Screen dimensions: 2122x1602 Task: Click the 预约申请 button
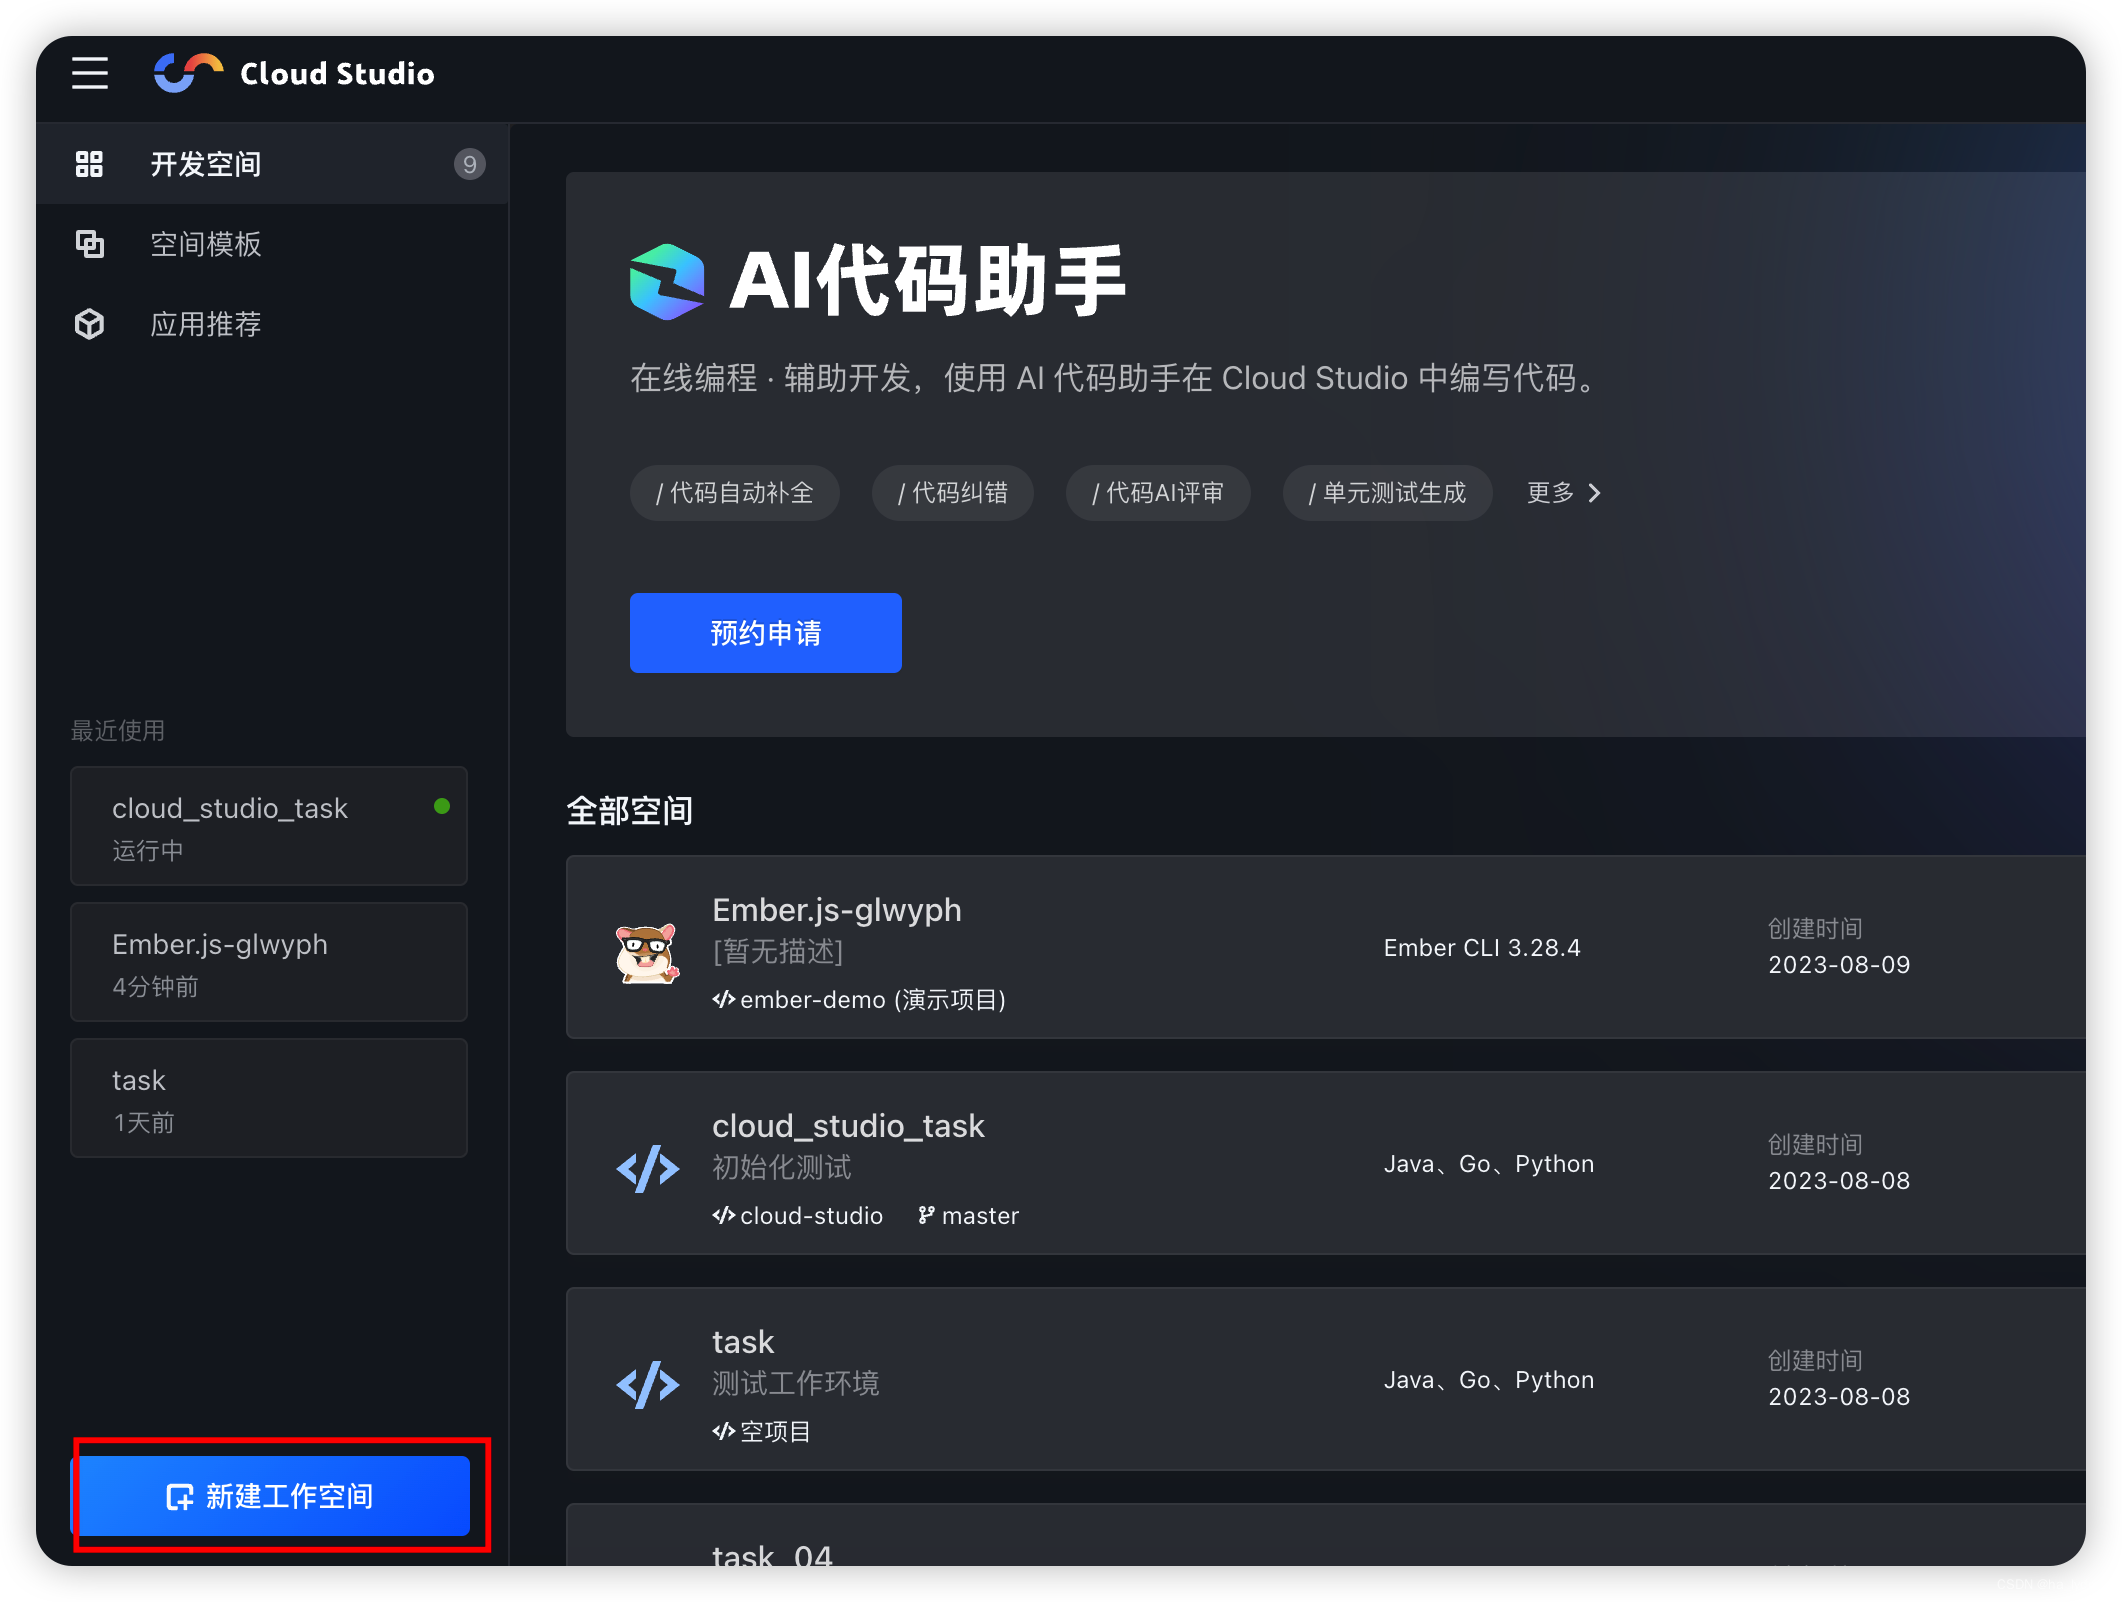[765, 633]
